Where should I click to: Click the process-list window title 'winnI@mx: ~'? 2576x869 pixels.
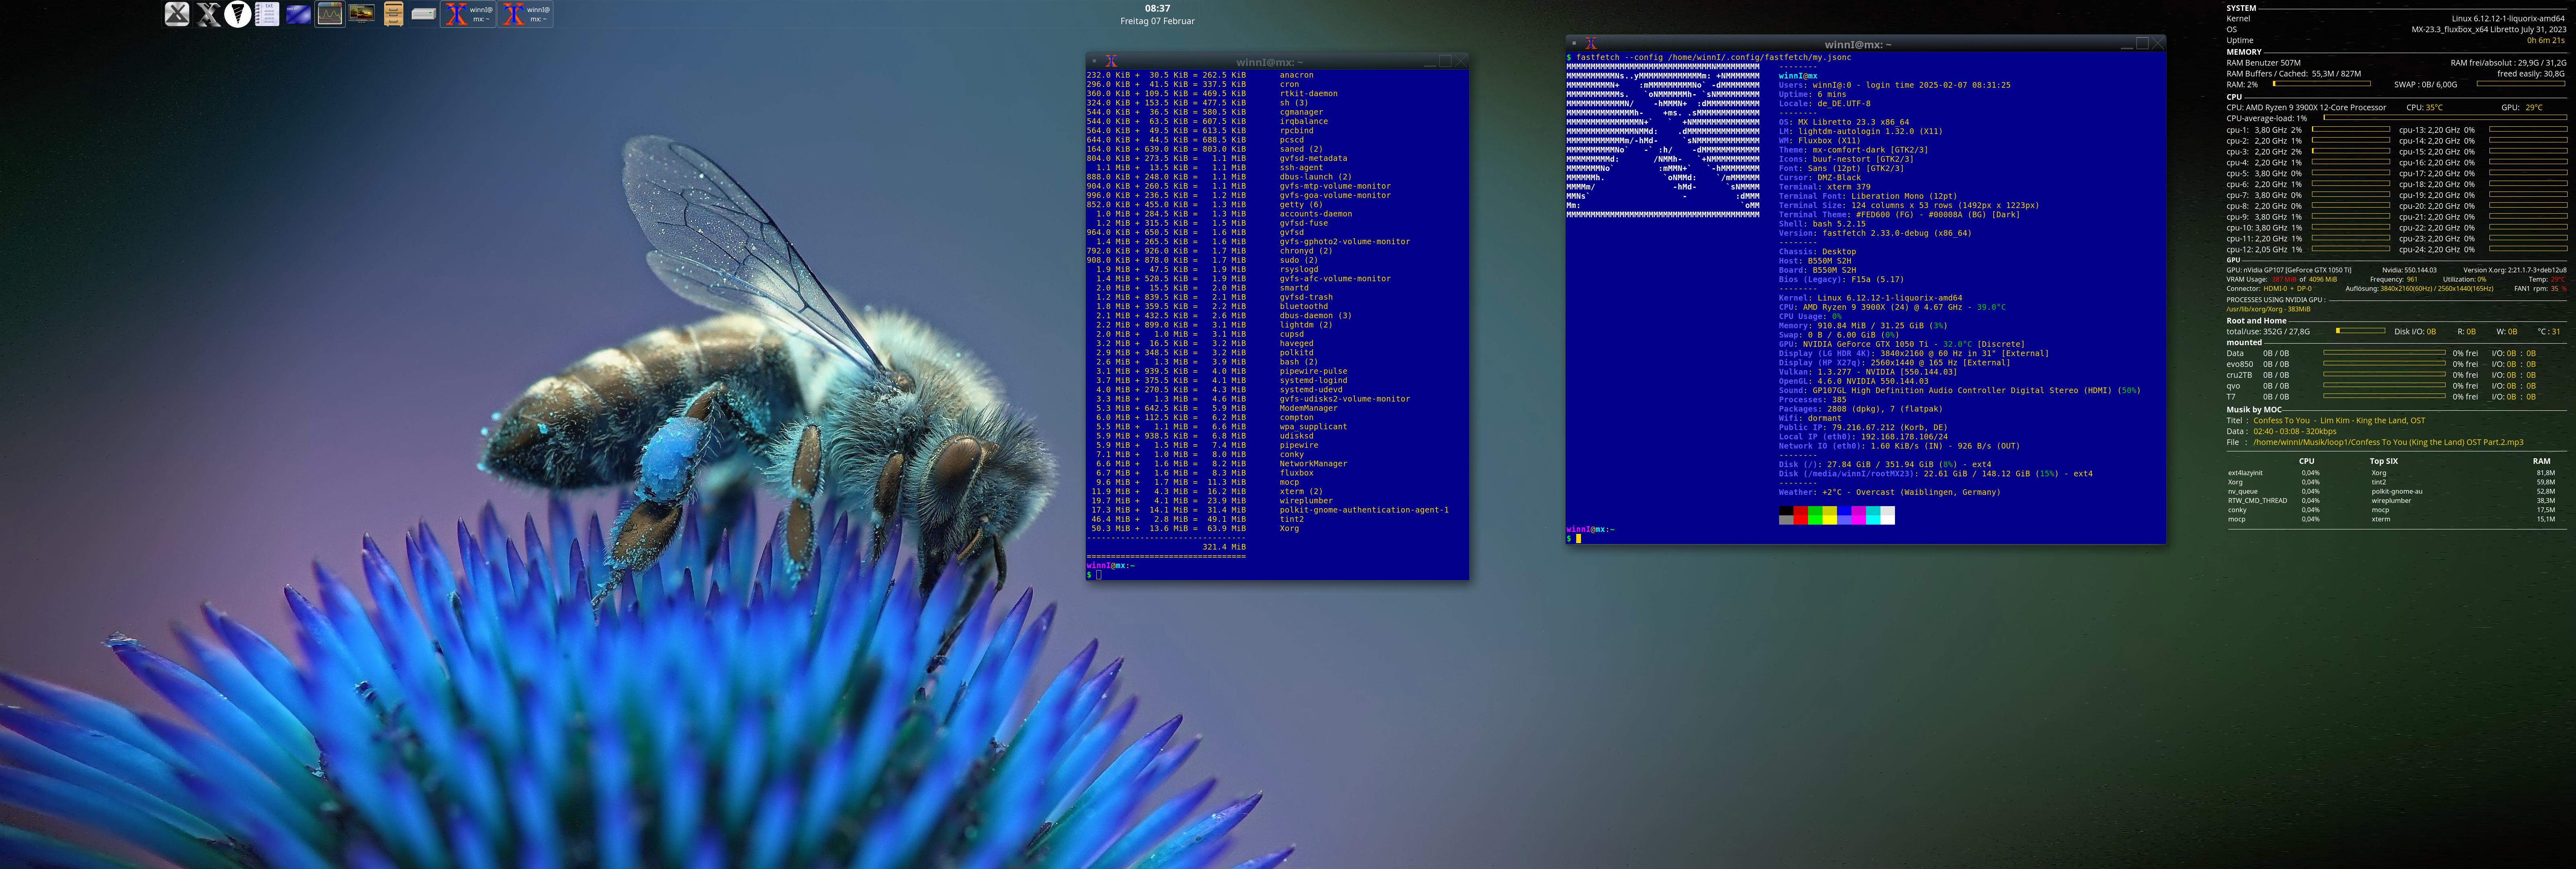coord(1270,62)
